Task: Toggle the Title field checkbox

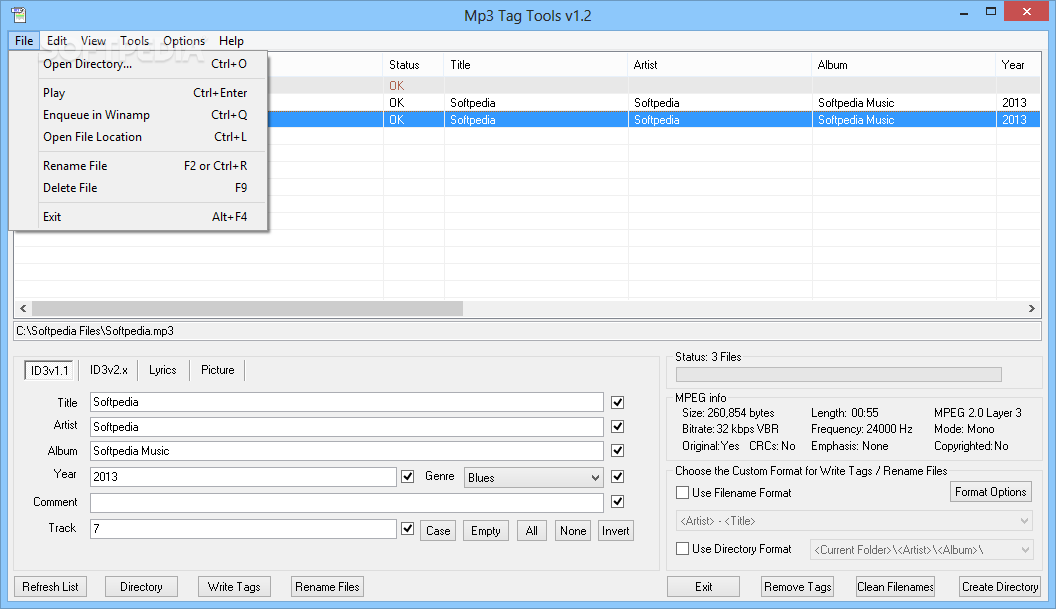Action: [x=618, y=402]
